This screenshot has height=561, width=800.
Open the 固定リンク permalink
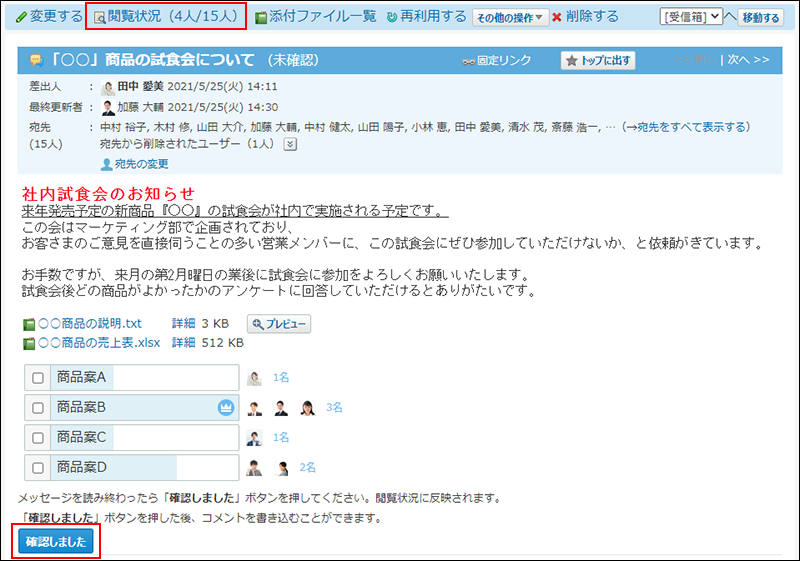click(496, 61)
